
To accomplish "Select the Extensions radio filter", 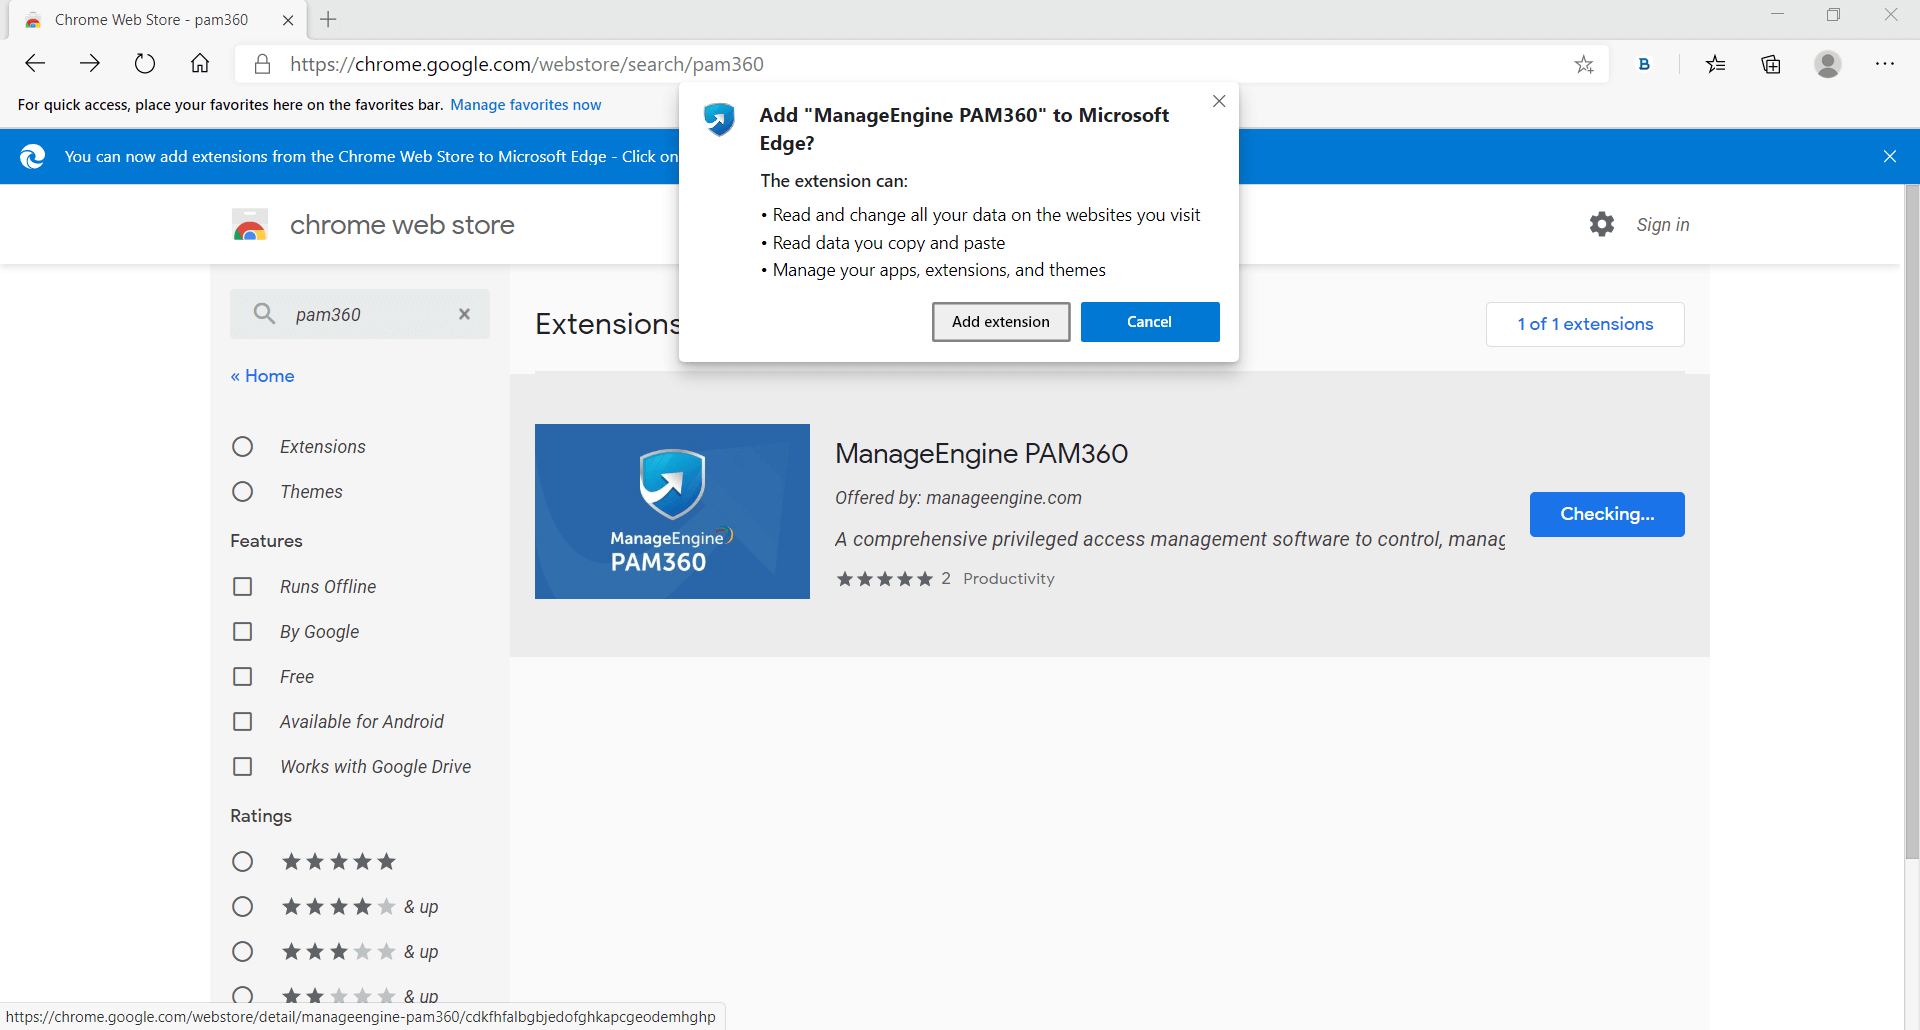I will 242,446.
